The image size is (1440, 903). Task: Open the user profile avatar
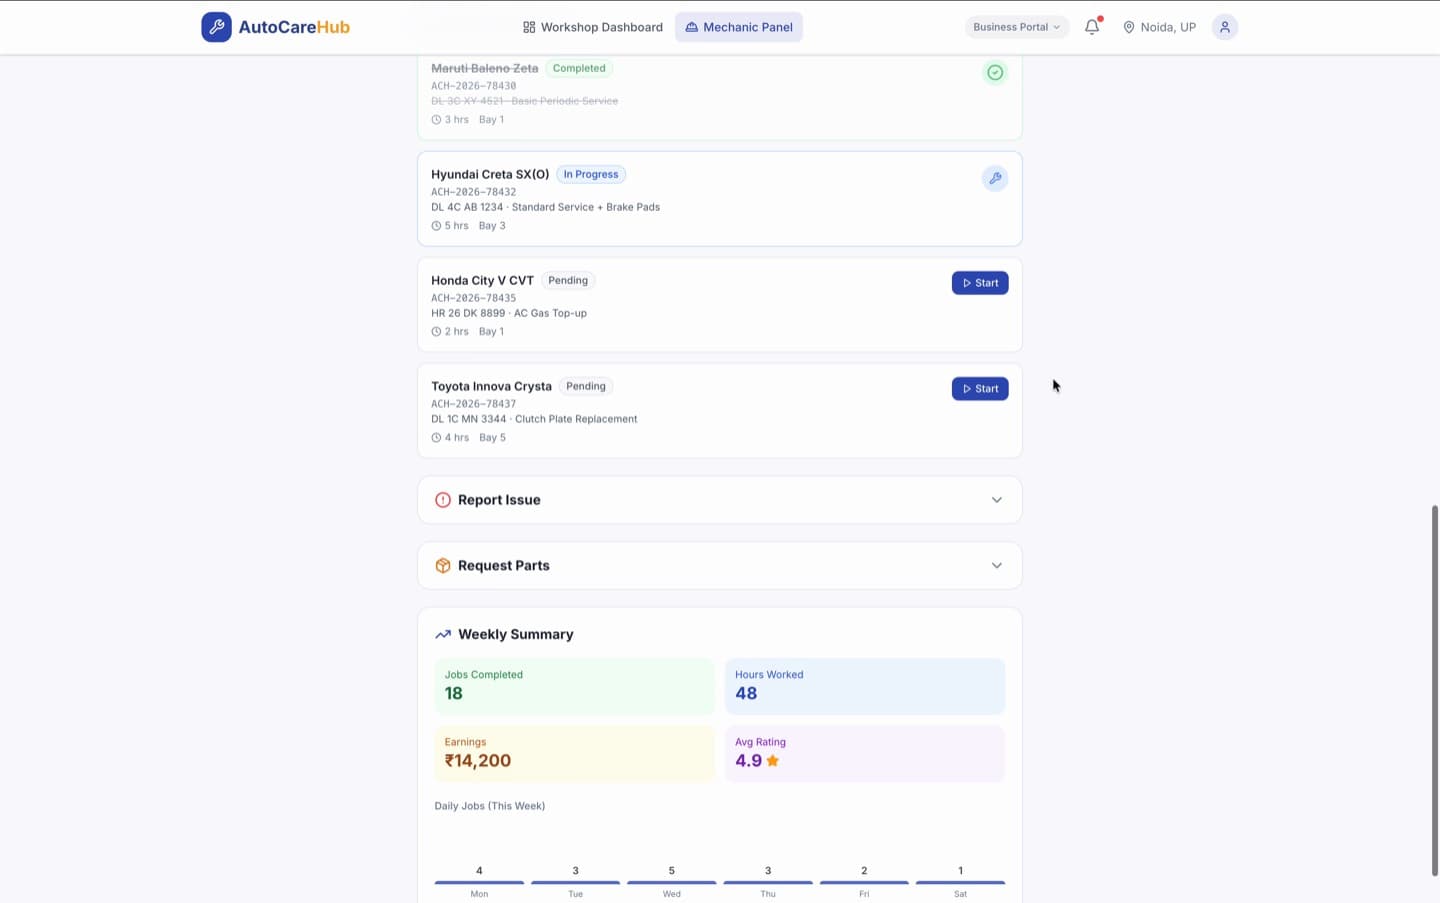[x=1224, y=27]
